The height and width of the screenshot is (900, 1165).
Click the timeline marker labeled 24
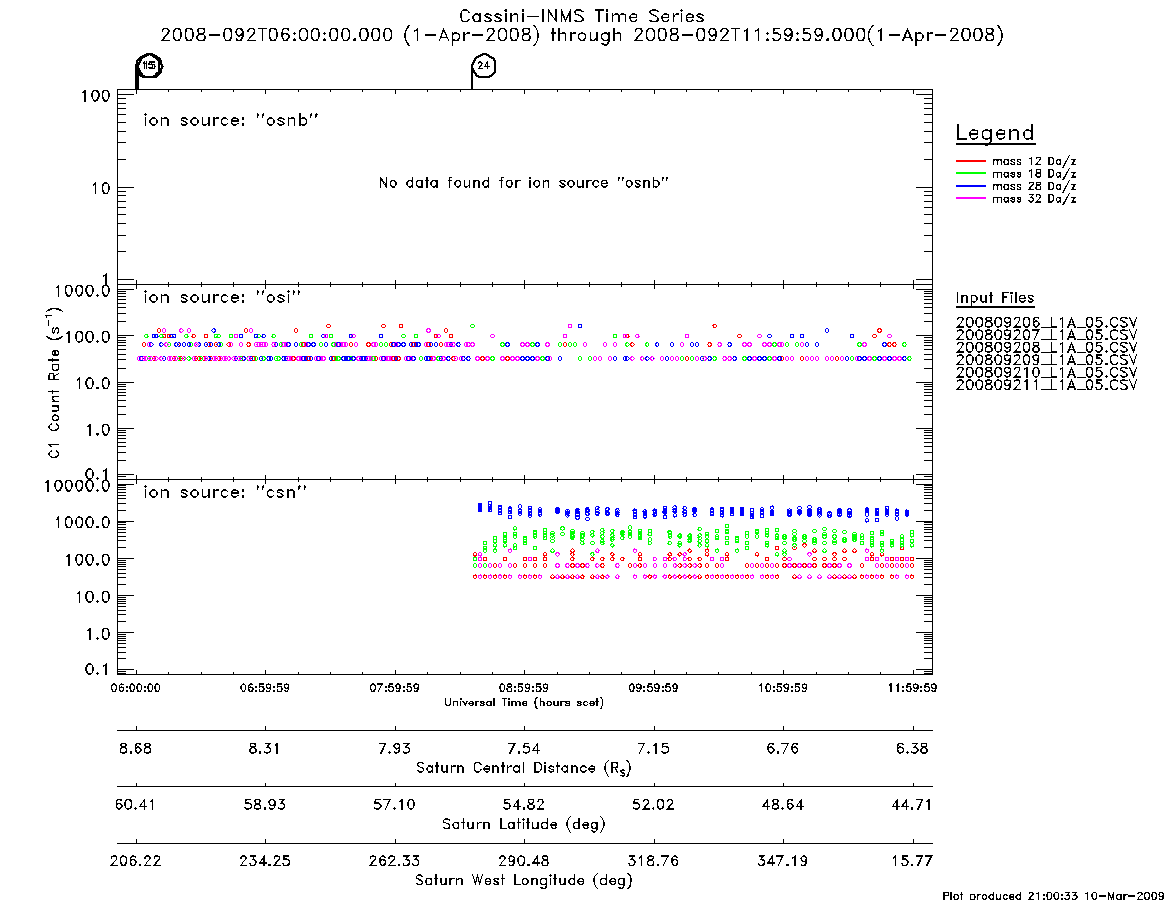484,65
